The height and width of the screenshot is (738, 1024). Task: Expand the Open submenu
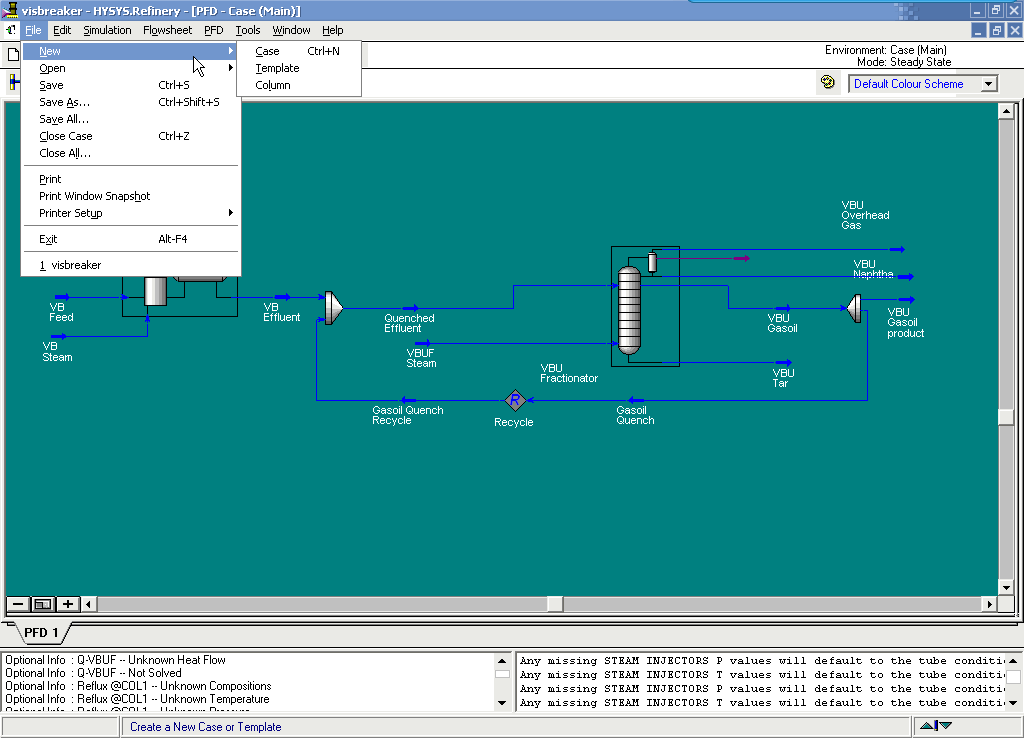tap(131, 68)
